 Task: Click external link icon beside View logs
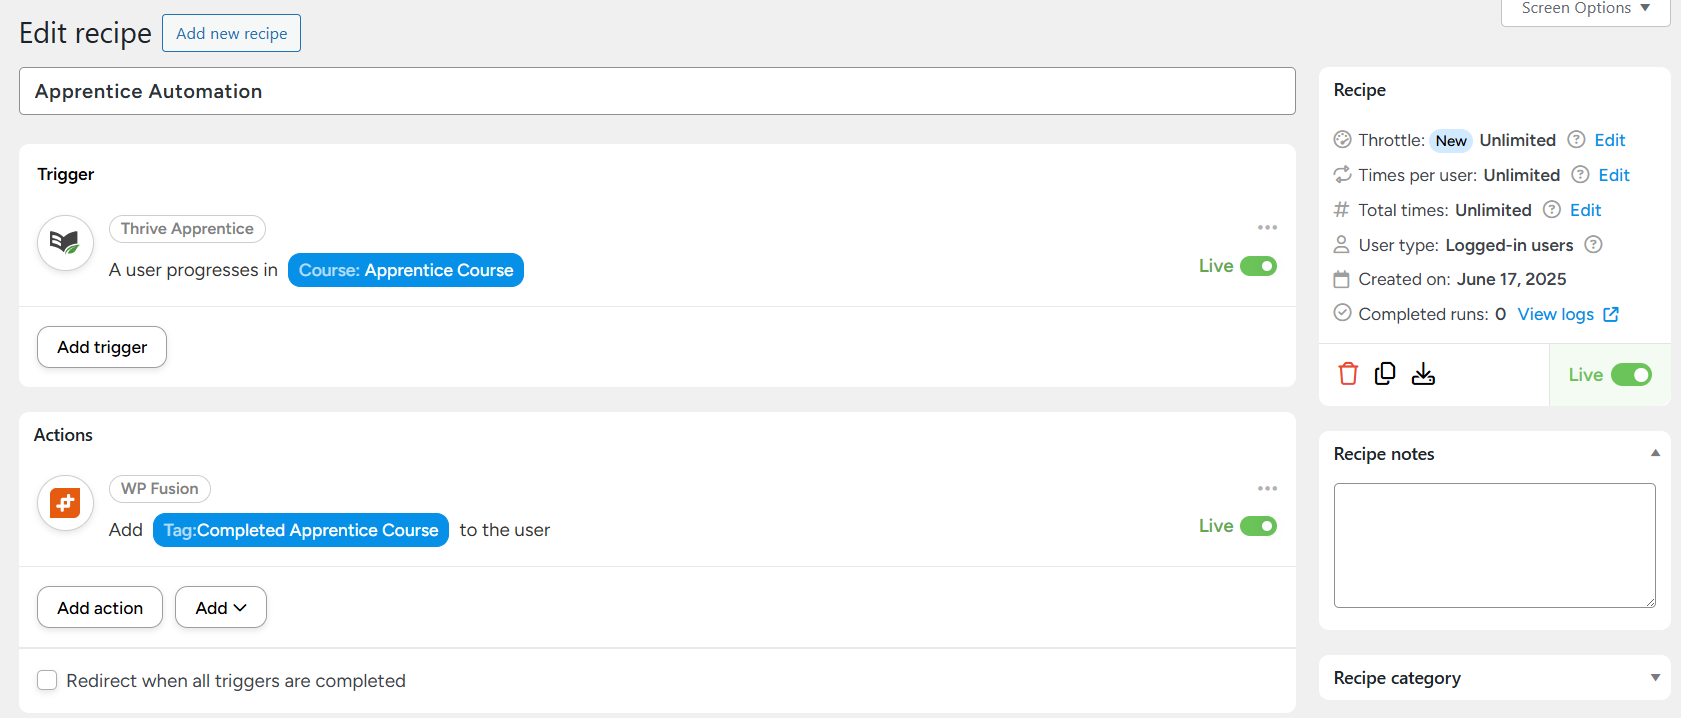1611,314
